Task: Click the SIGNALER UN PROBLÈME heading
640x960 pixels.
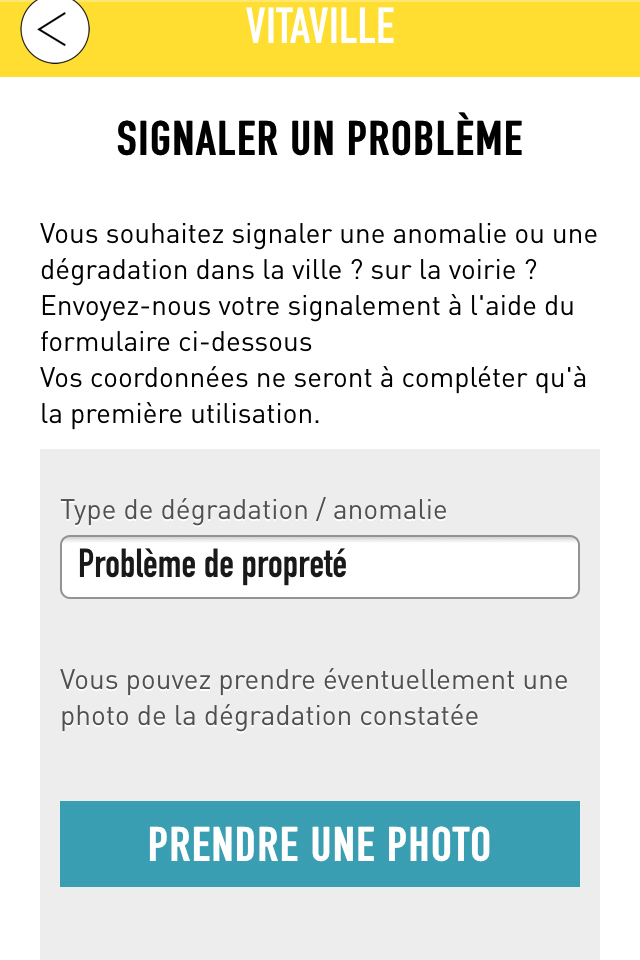Action: (x=320, y=139)
